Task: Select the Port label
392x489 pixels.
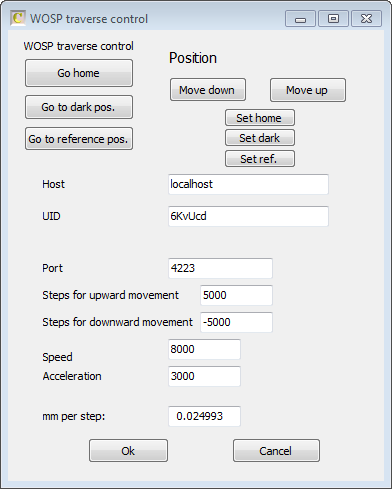Action: click(x=52, y=268)
